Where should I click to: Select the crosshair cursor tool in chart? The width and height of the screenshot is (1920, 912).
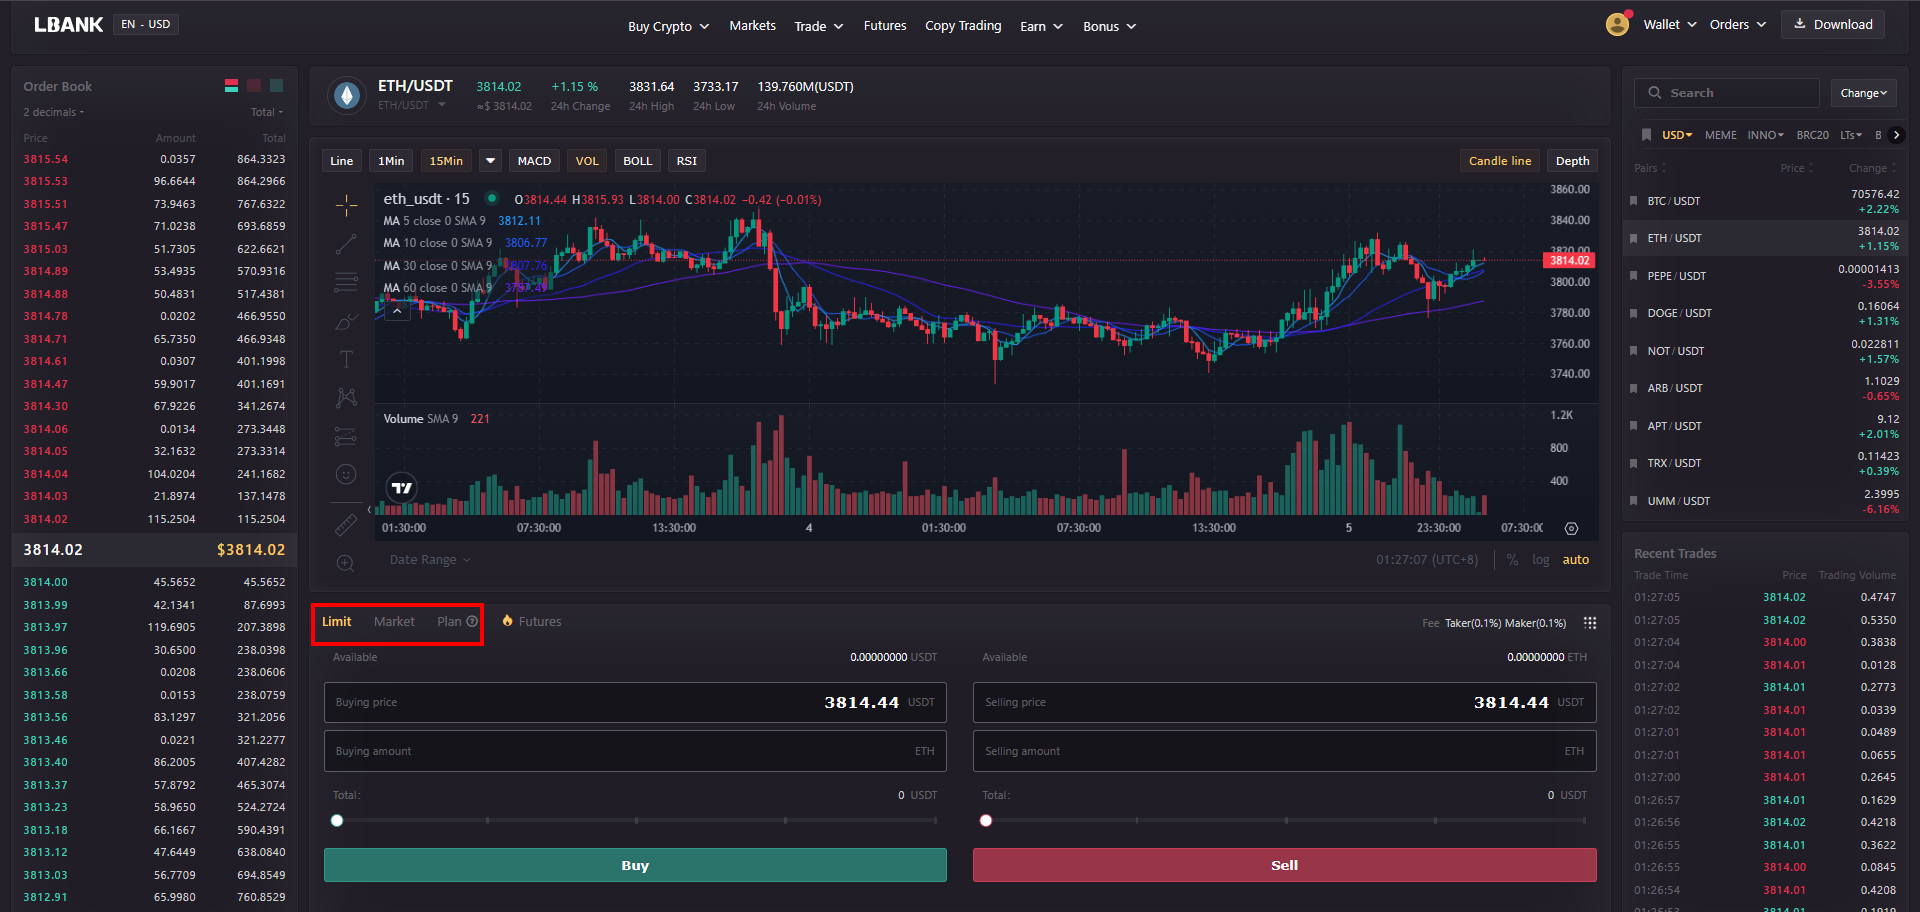(x=346, y=205)
